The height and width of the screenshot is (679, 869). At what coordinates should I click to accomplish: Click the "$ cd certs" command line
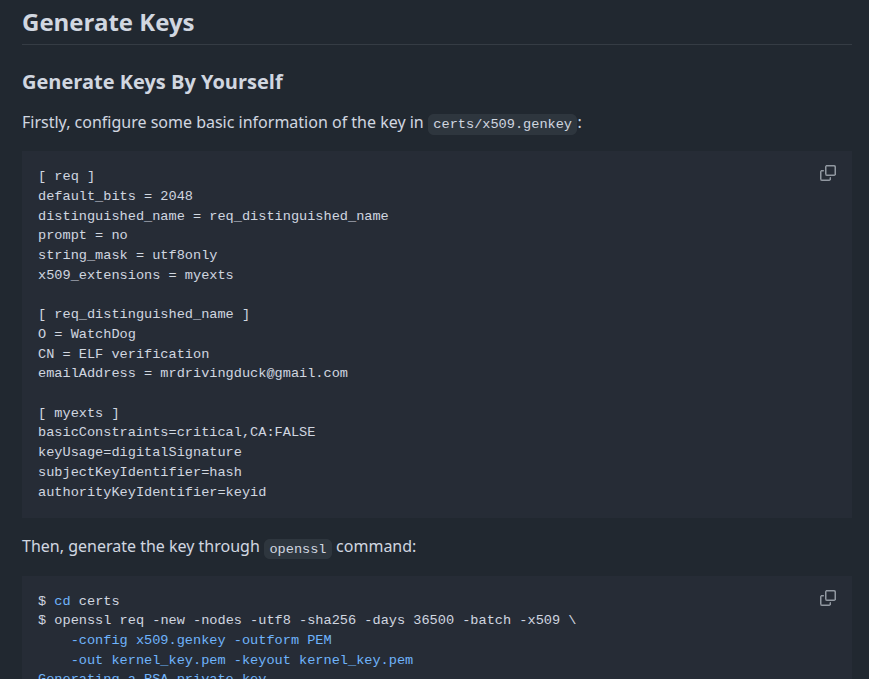point(78,601)
